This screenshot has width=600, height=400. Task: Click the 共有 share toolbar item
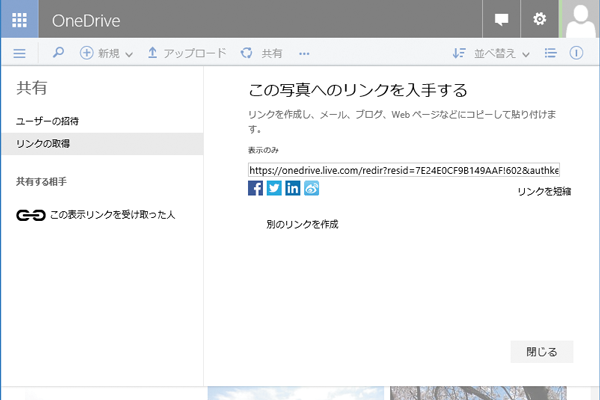[x=262, y=53]
